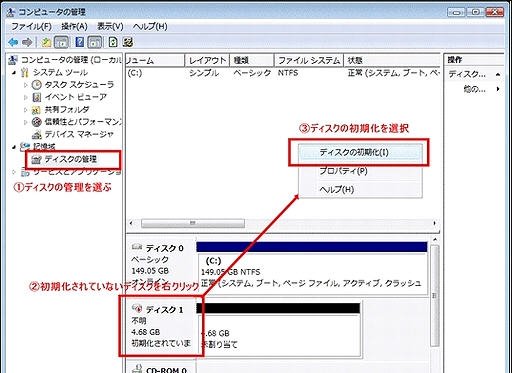Collapse the システム ツール tree node
The height and width of the screenshot is (373, 512).
(x=14, y=72)
